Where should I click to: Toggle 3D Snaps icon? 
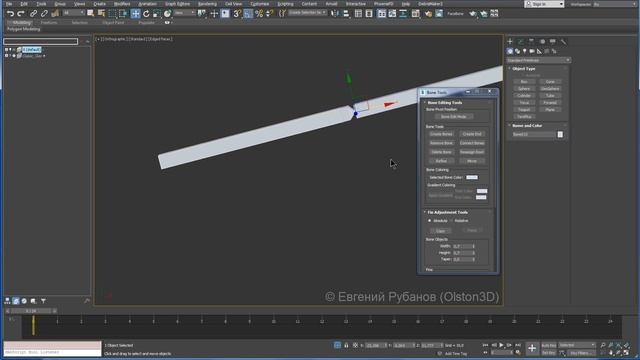[x=237, y=13]
